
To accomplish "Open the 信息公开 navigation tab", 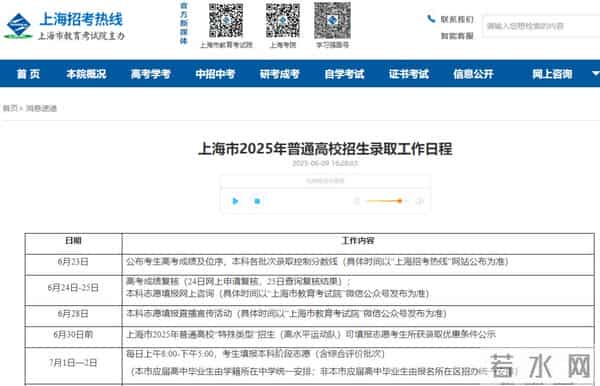I will [473, 74].
